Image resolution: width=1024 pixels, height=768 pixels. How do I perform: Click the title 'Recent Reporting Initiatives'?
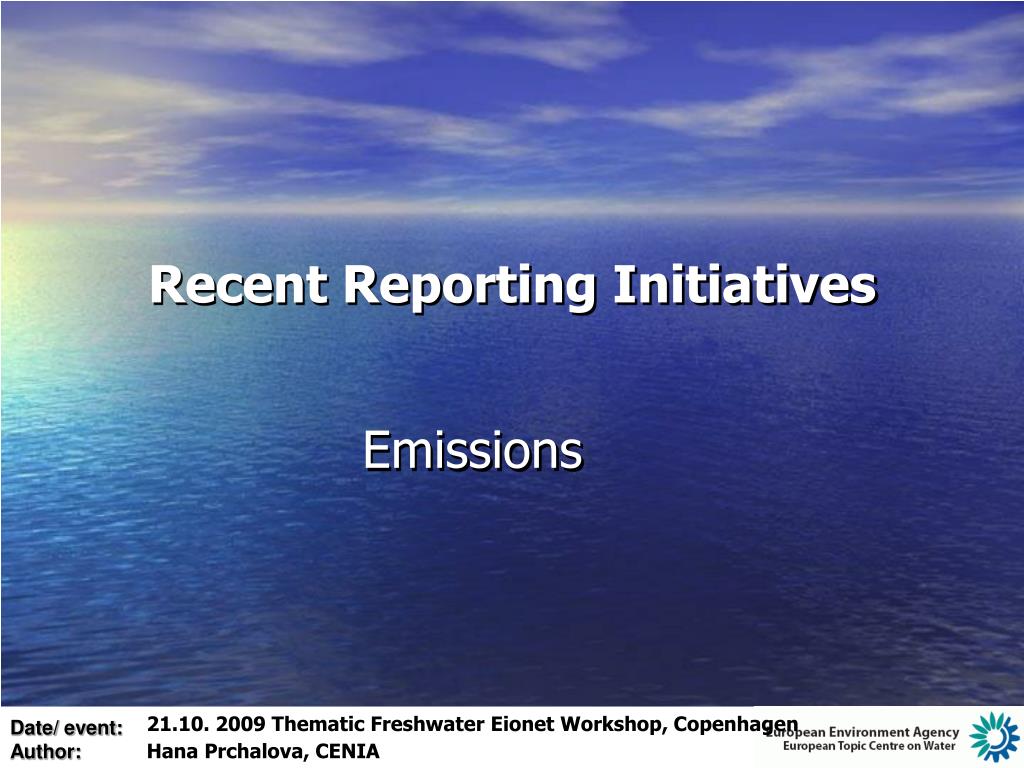pos(513,286)
